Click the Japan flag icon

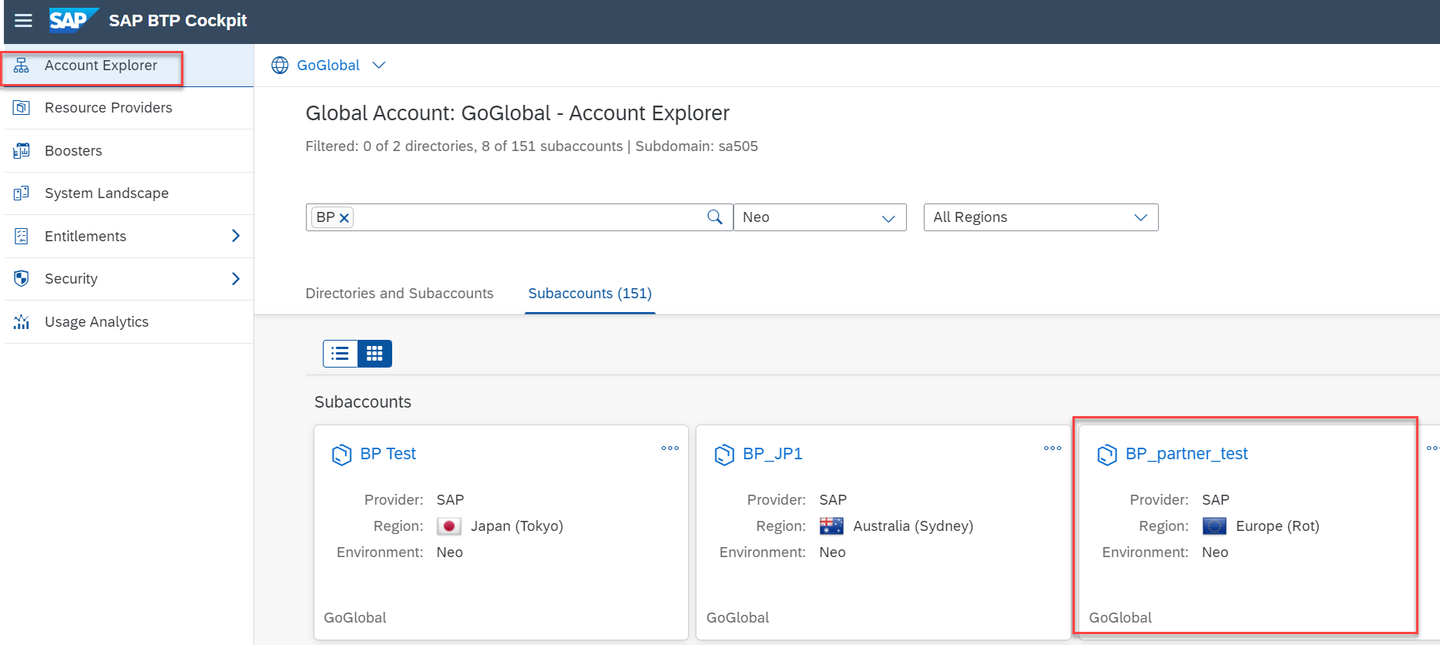pos(449,526)
